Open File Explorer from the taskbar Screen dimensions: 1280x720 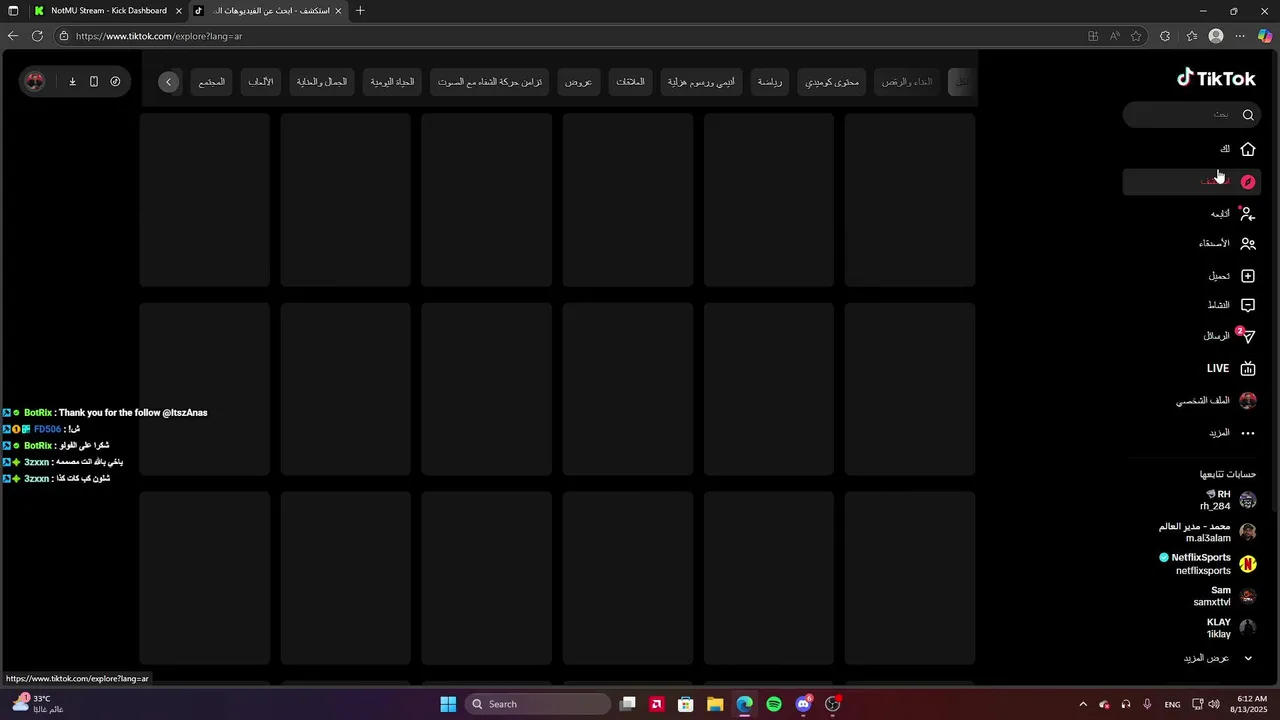[715, 704]
